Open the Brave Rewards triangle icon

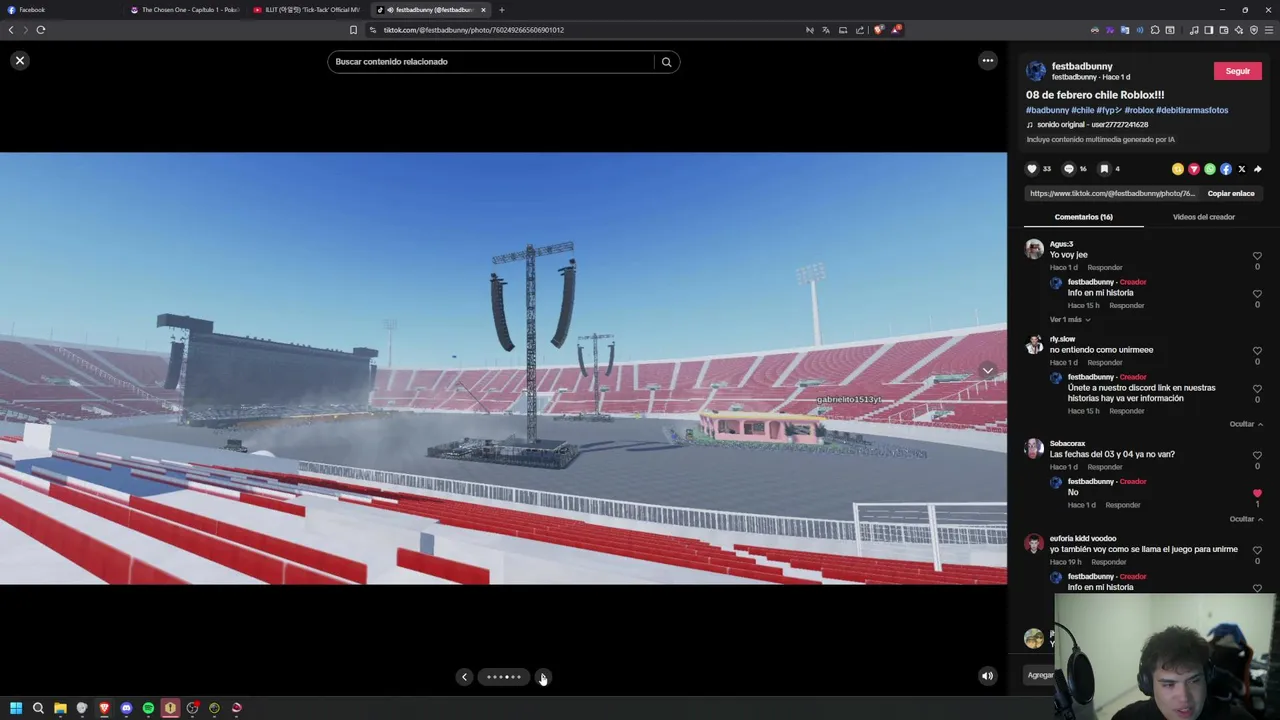[x=896, y=30]
